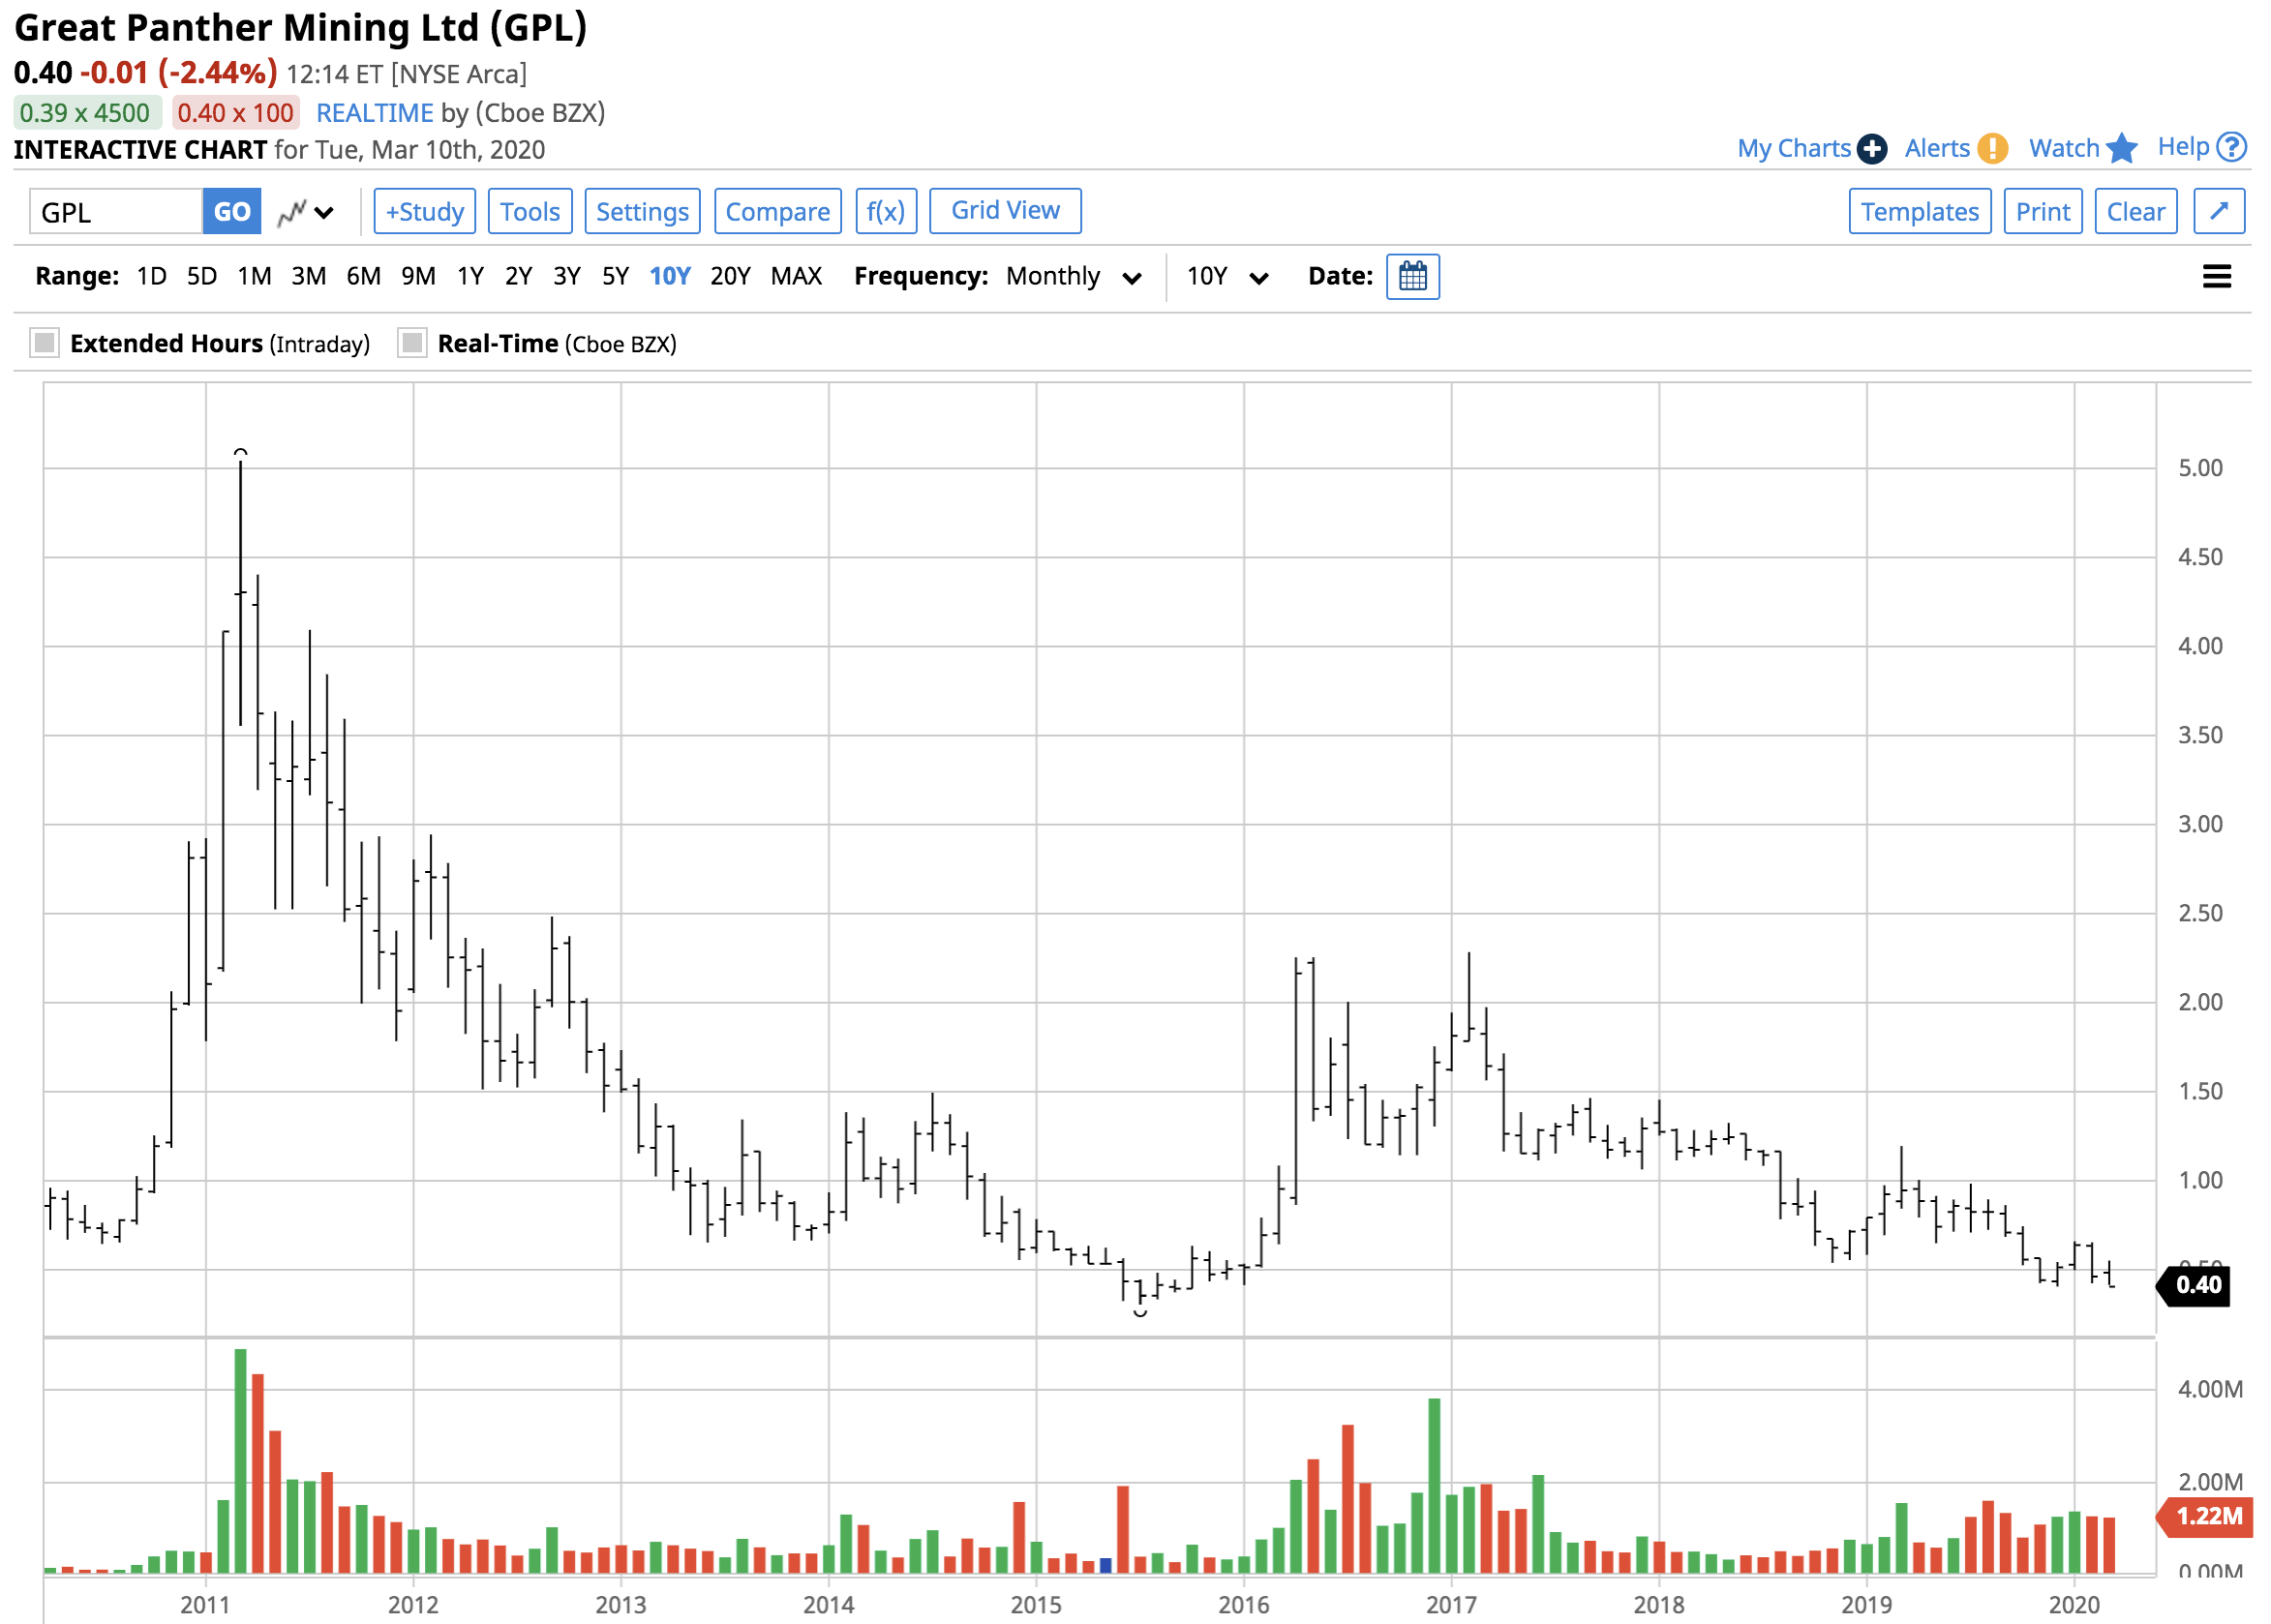
Task: Select the 1D range
Action: tap(152, 276)
